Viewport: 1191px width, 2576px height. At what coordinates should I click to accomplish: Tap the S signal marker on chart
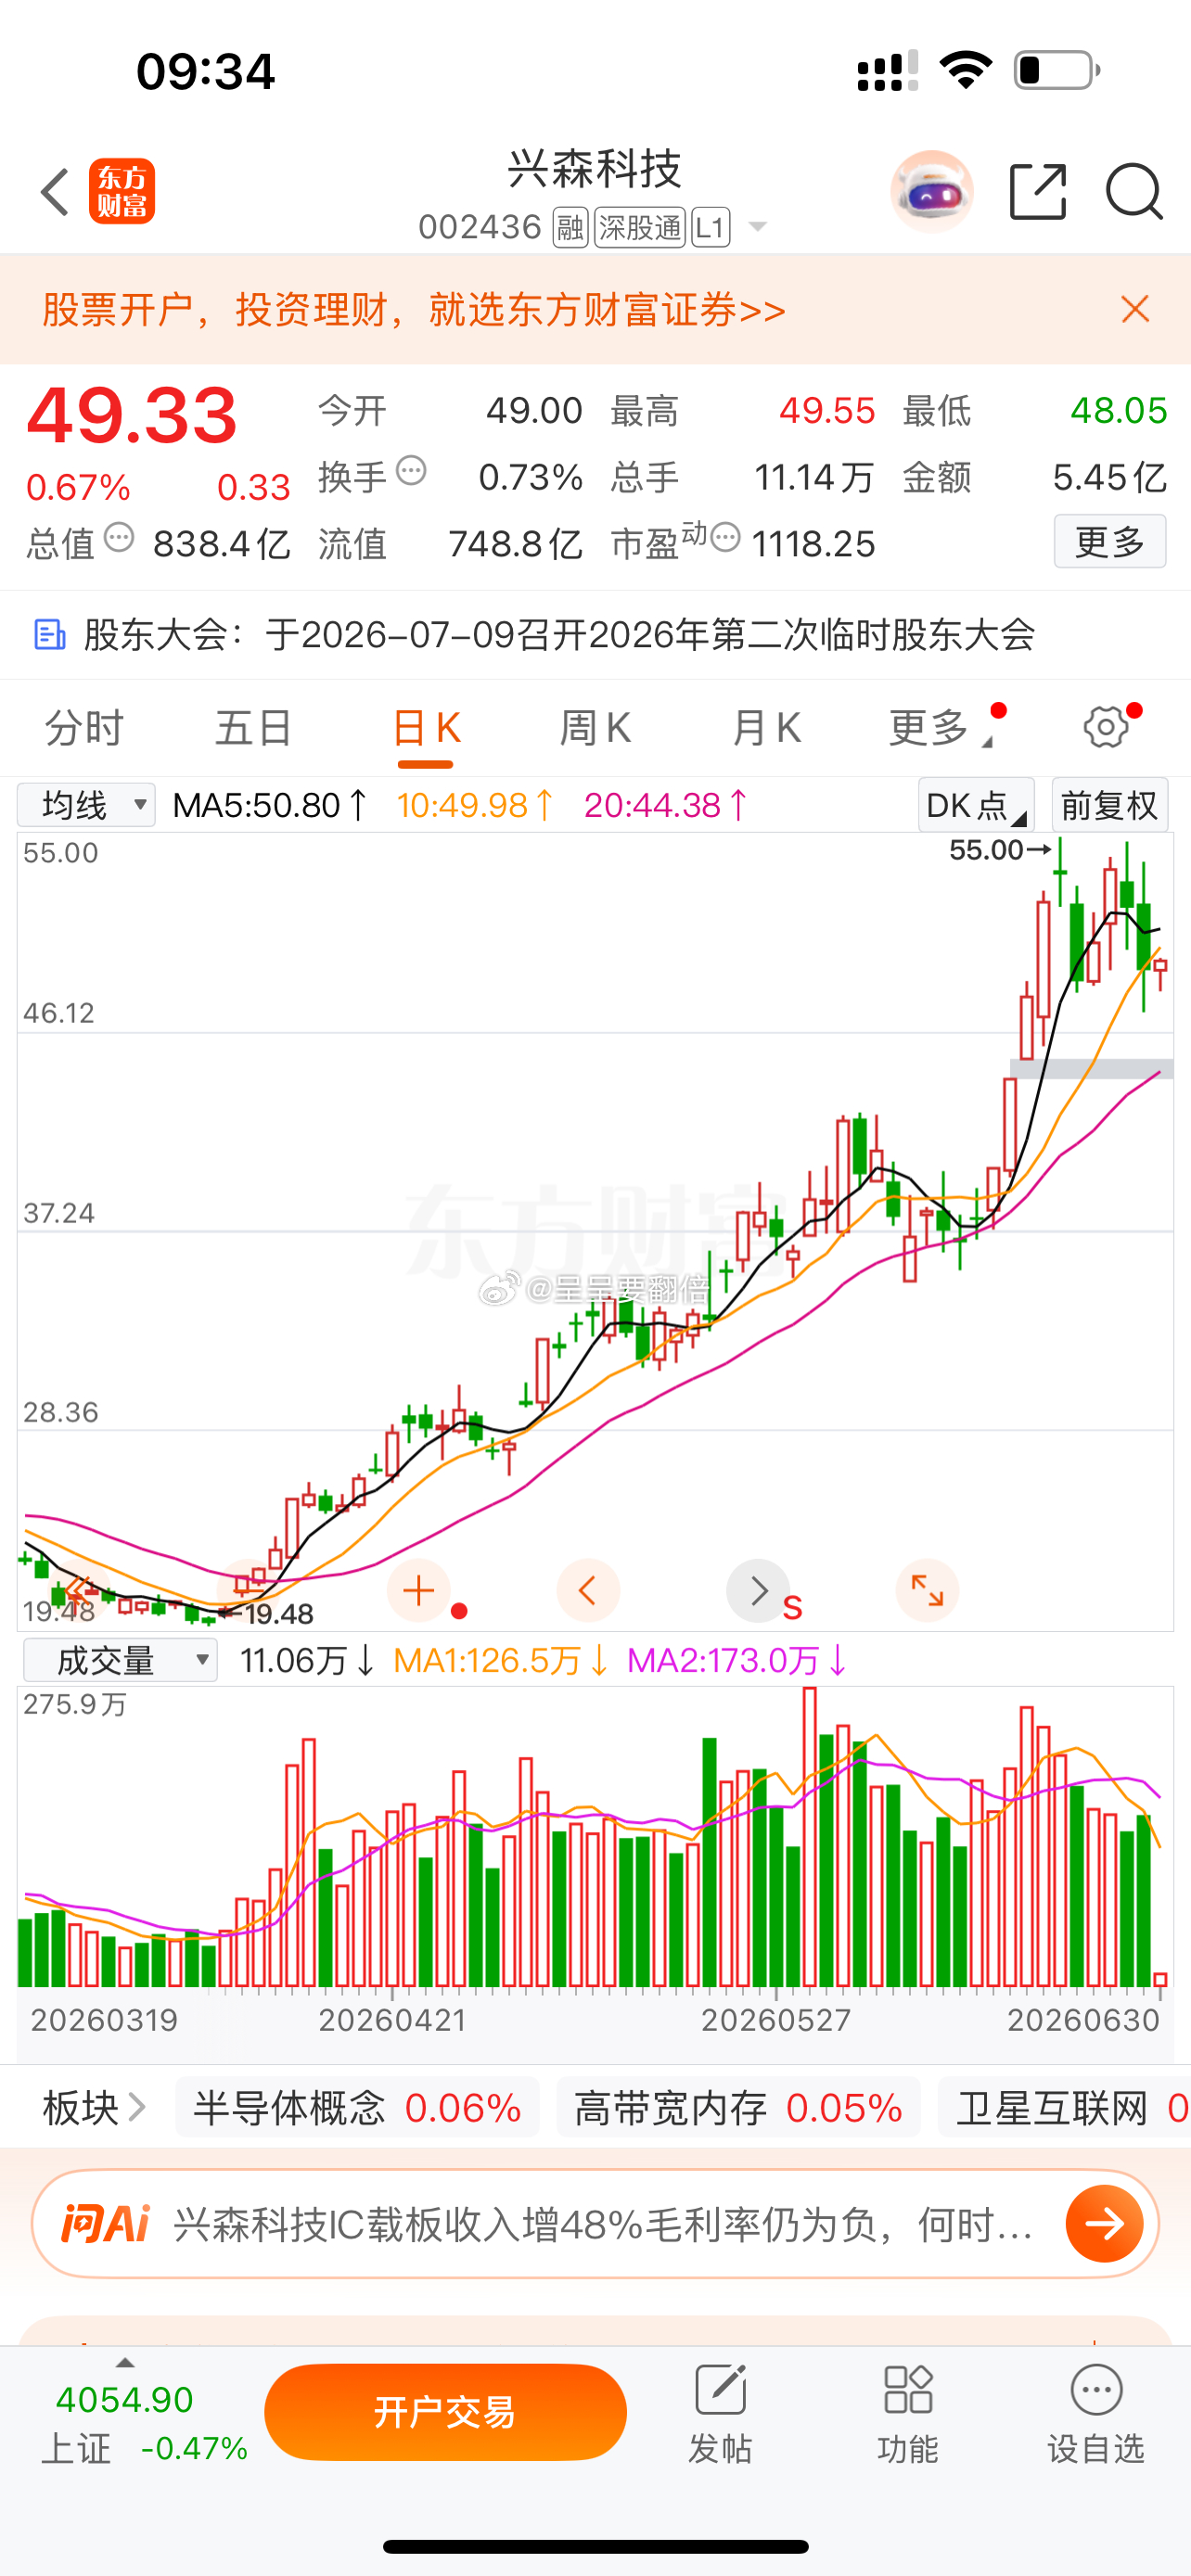[x=792, y=1608]
